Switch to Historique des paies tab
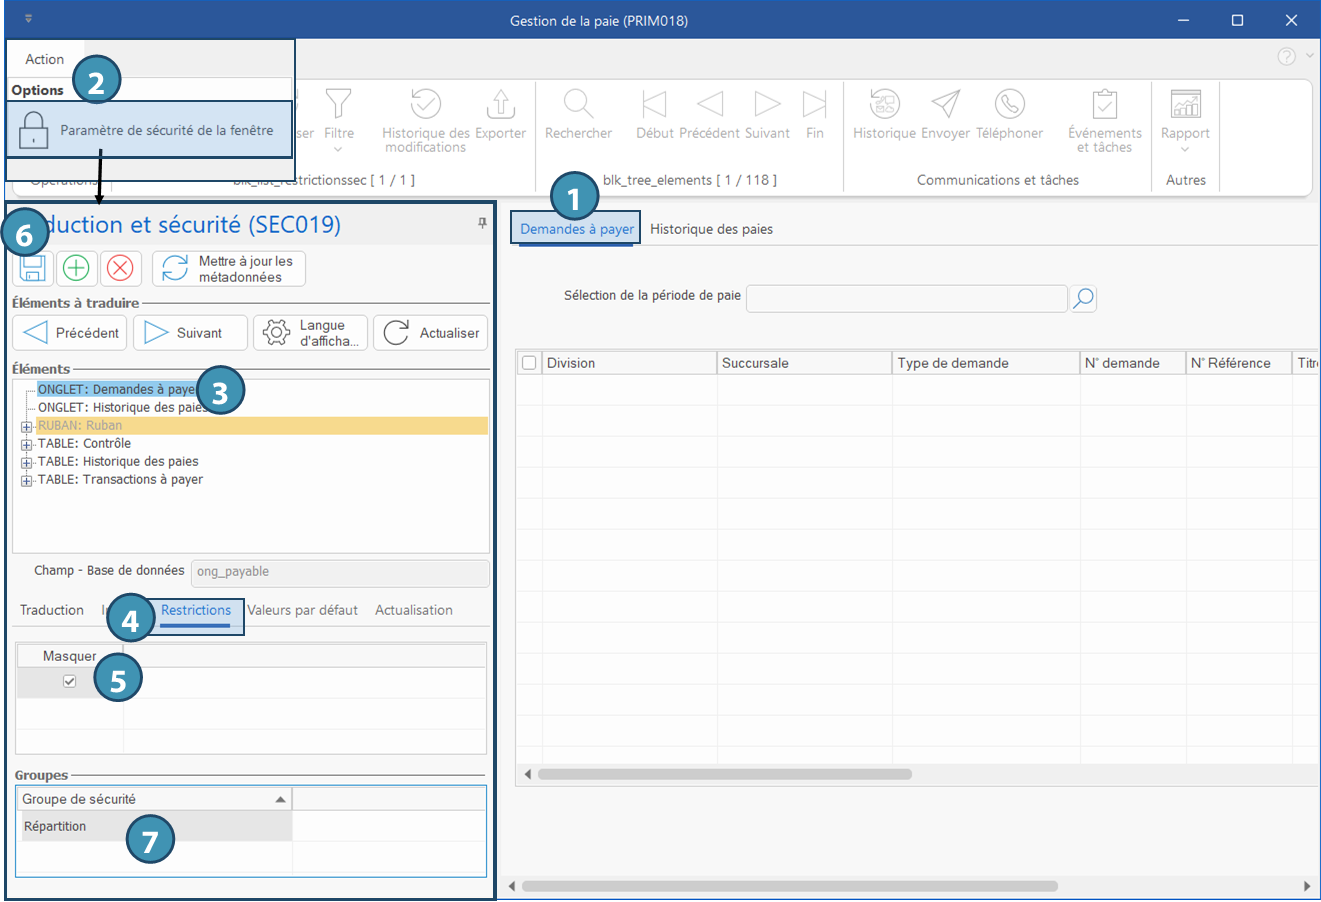The height and width of the screenshot is (902, 1321). (x=711, y=229)
